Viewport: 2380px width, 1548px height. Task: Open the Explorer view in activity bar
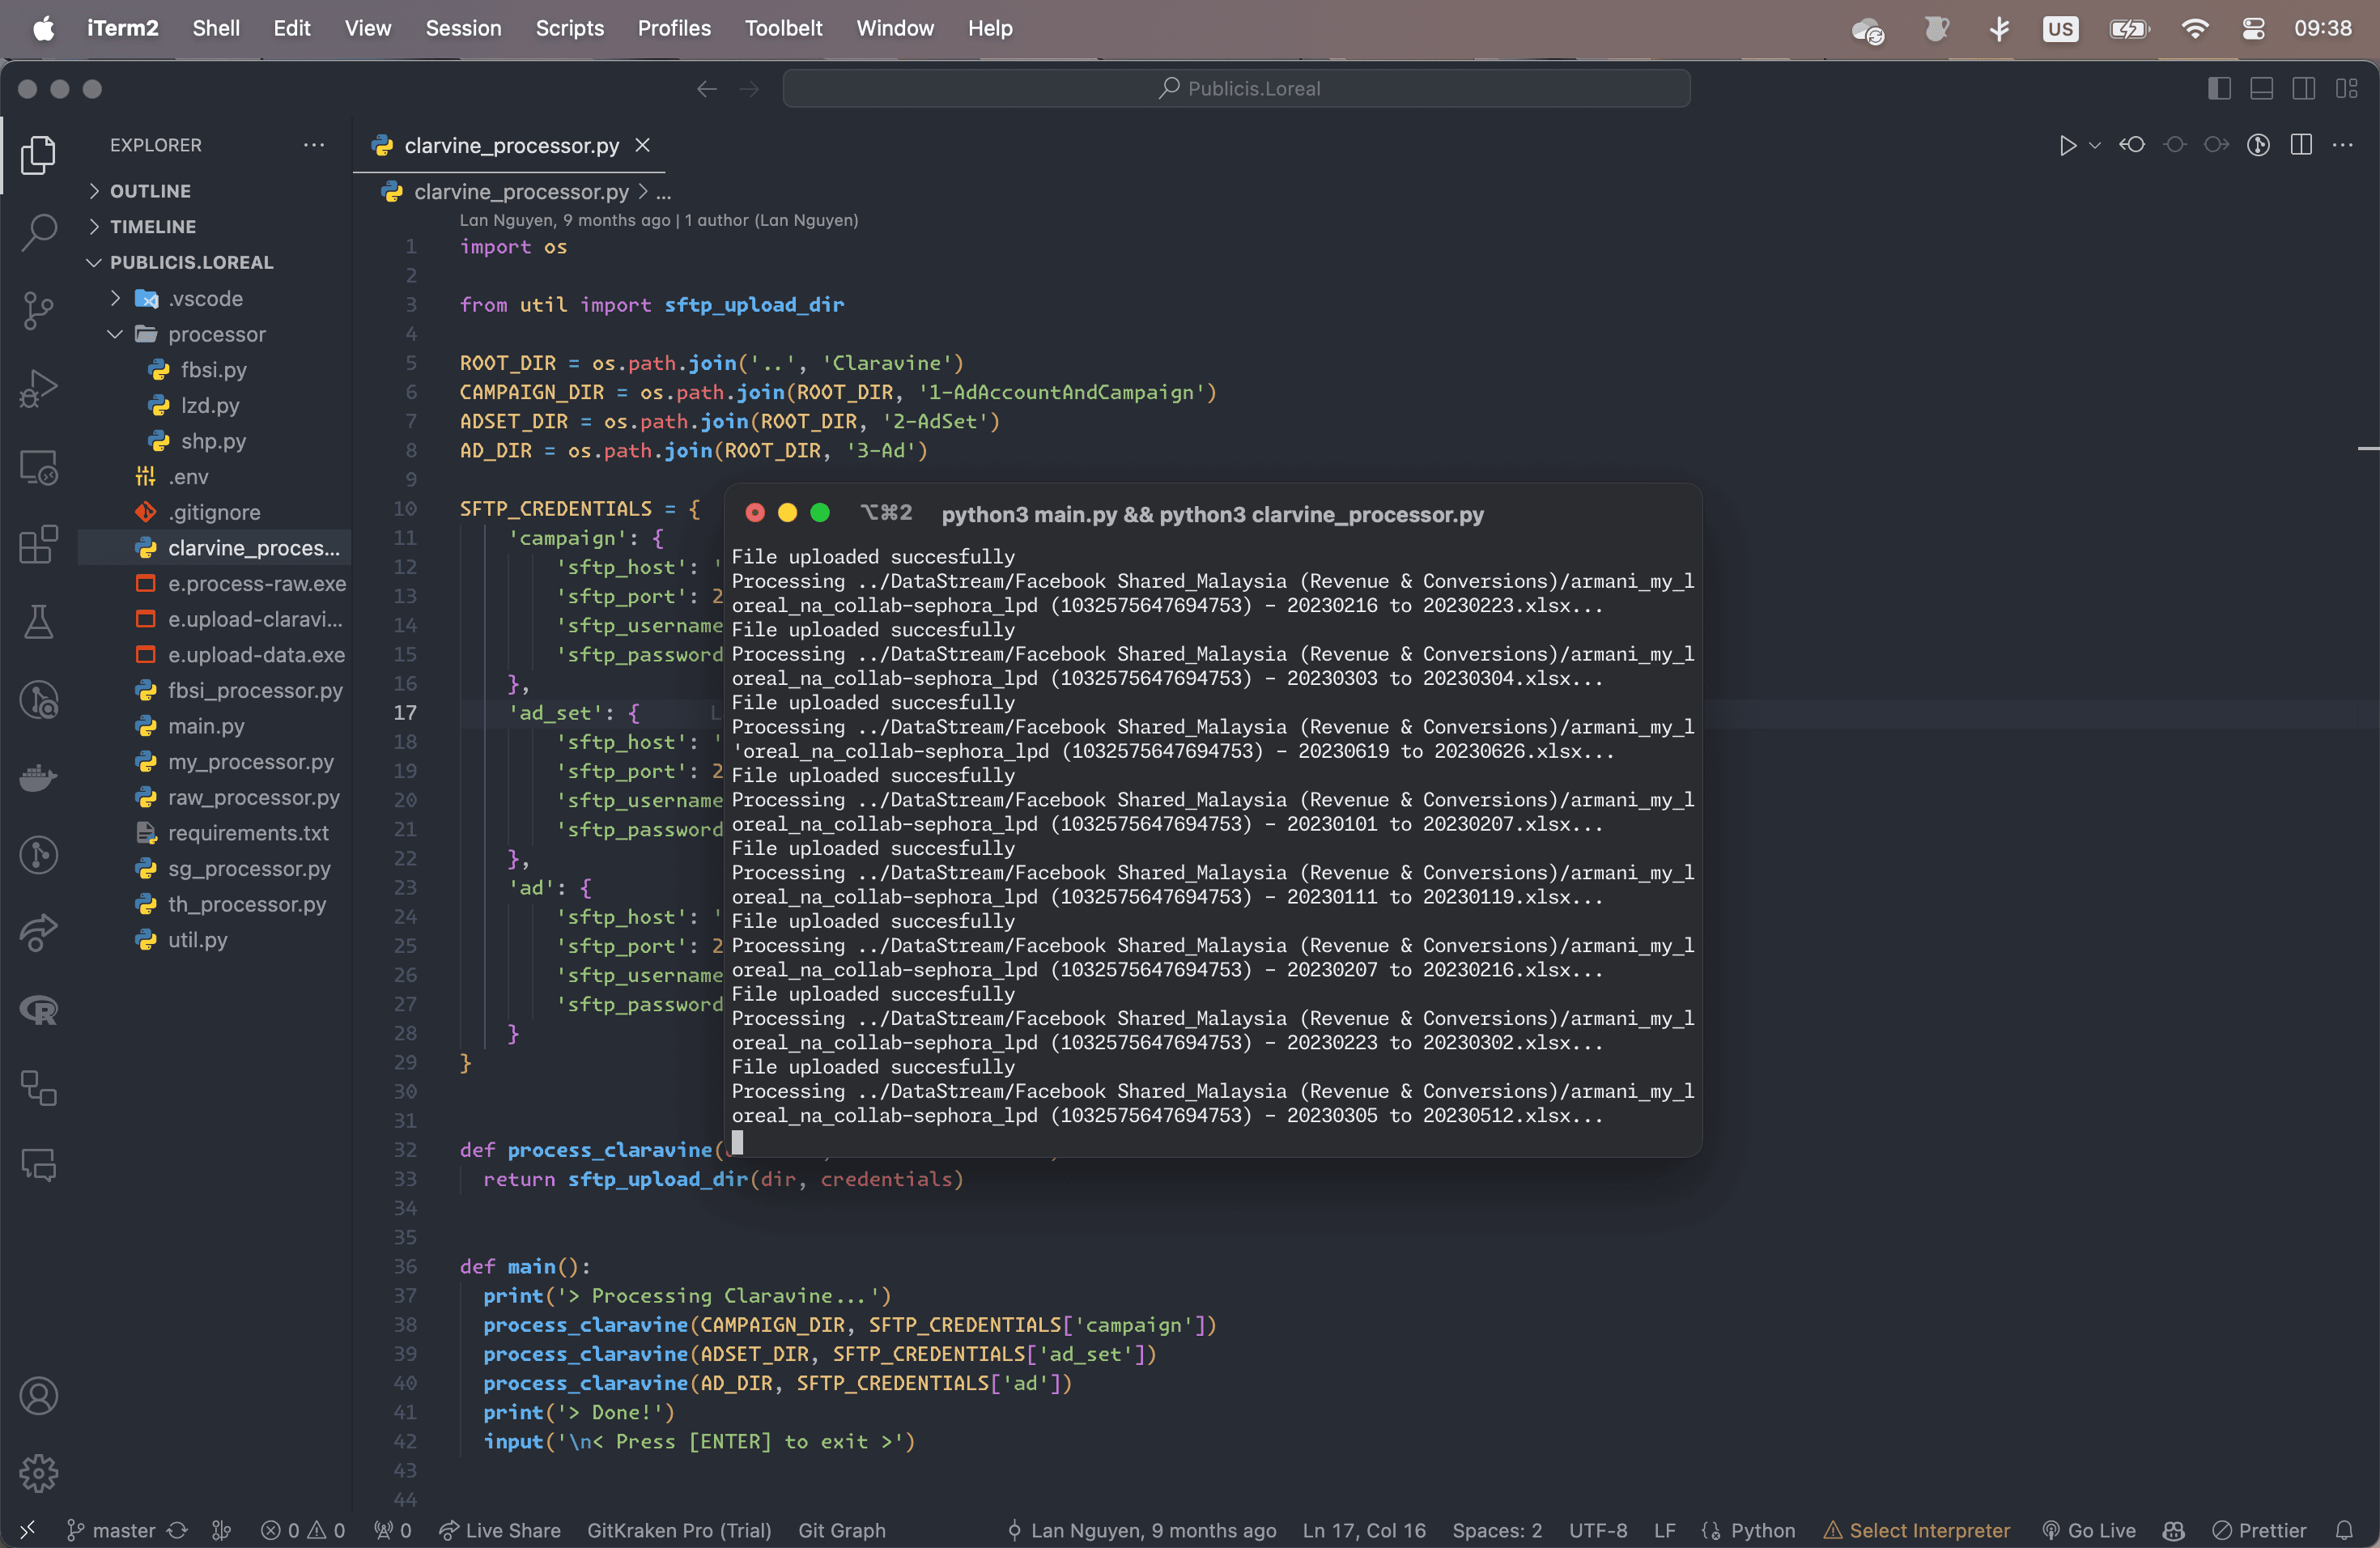click(x=38, y=154)
